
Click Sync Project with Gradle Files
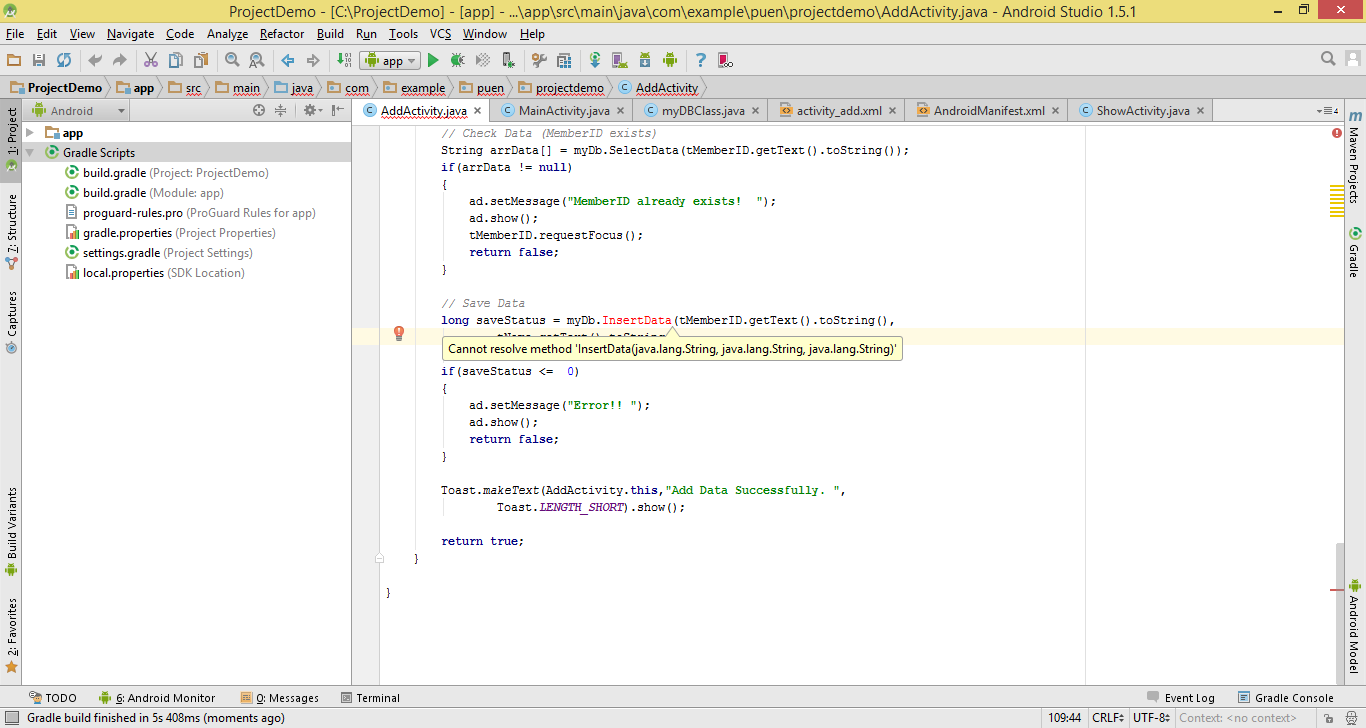[595, 60]
